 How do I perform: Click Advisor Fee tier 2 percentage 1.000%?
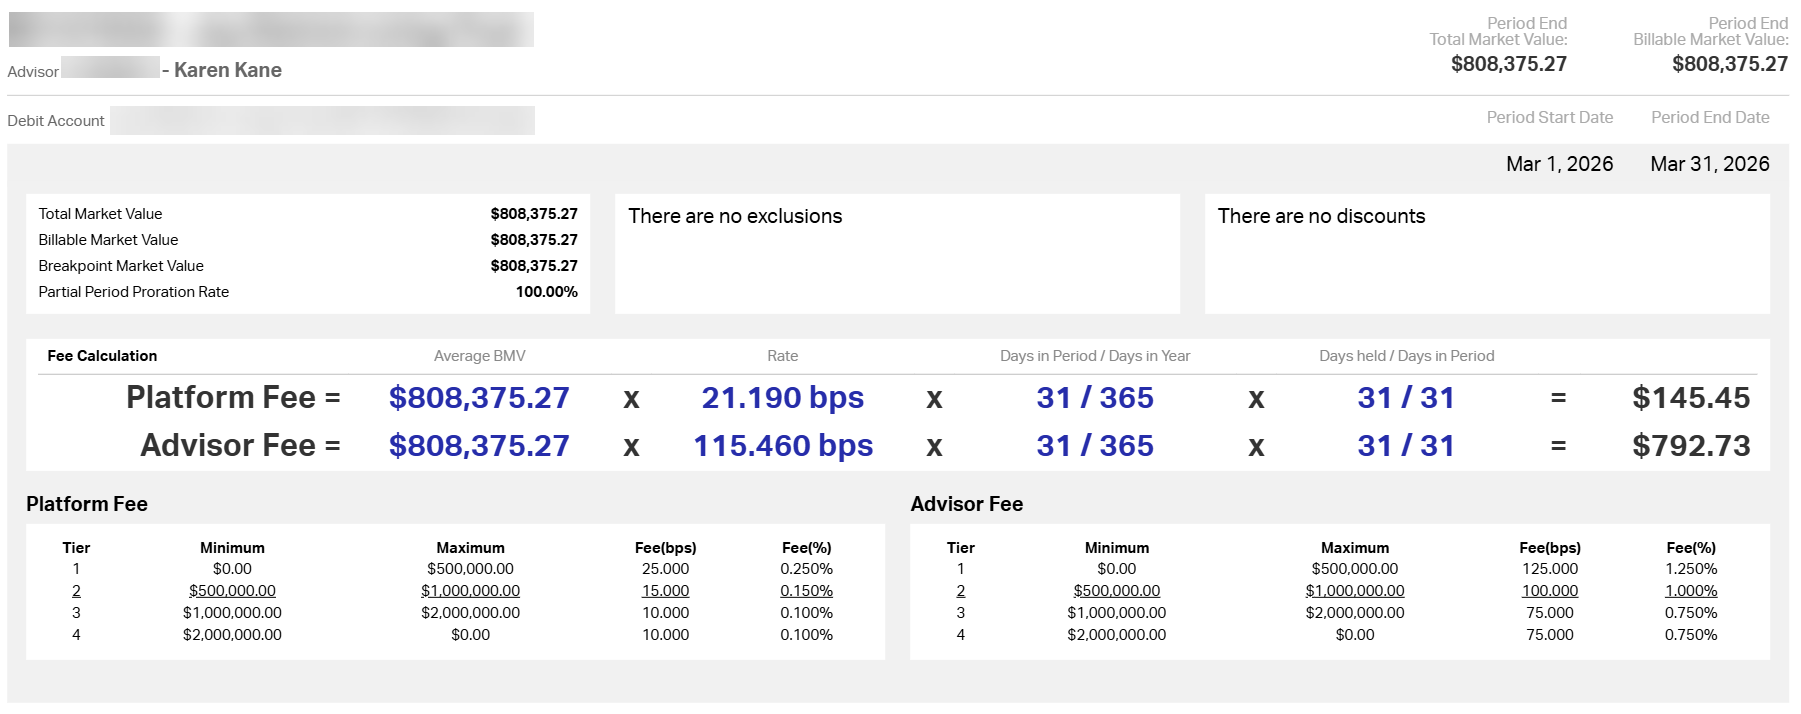tap(1690, 591)
